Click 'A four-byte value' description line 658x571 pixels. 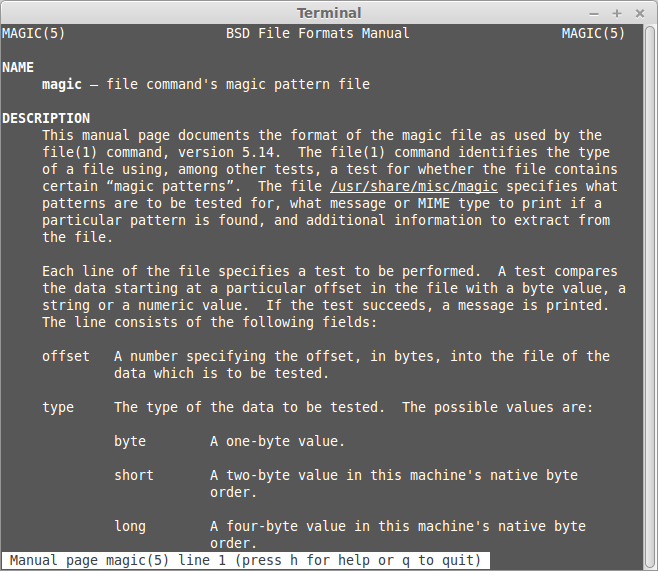tap(398, 526)
